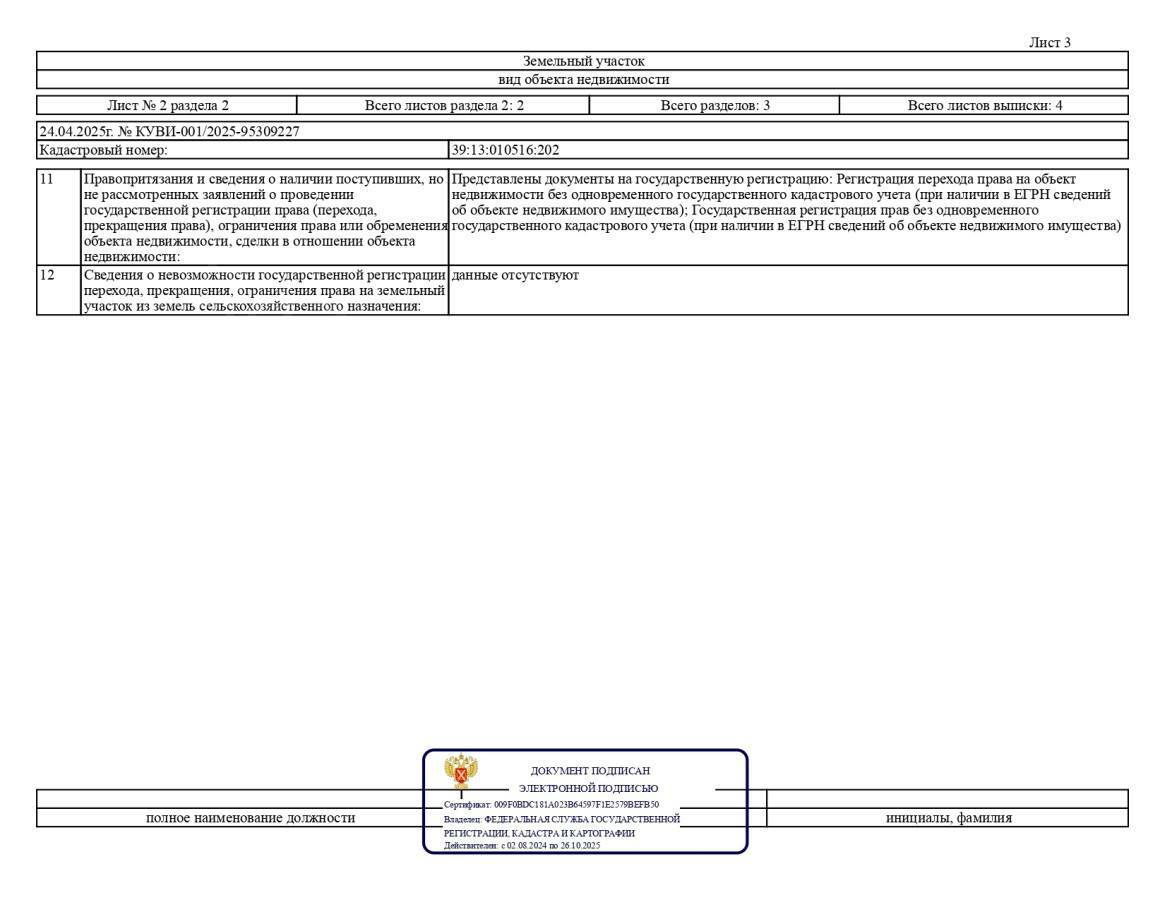Select the 'Земельный участок' heading
The height and width of the screenshot is (900, 1165).
(583, 61)
